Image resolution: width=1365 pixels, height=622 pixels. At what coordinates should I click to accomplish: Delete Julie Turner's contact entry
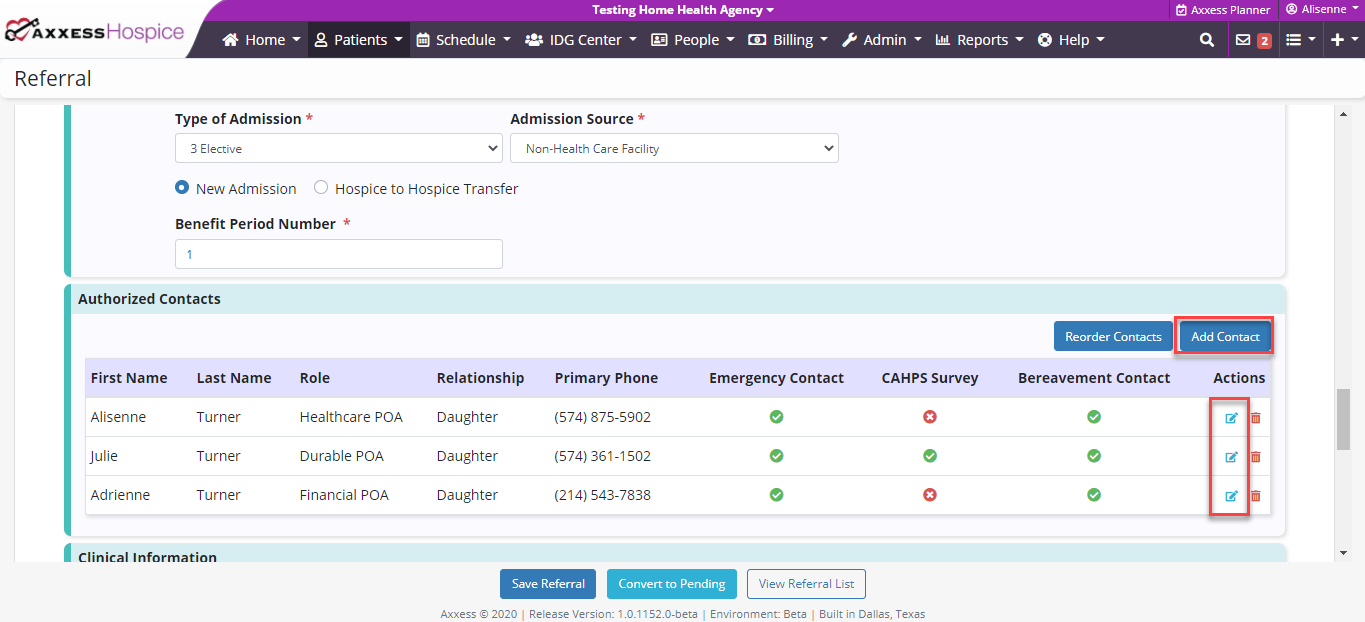tap(1256, 457)
